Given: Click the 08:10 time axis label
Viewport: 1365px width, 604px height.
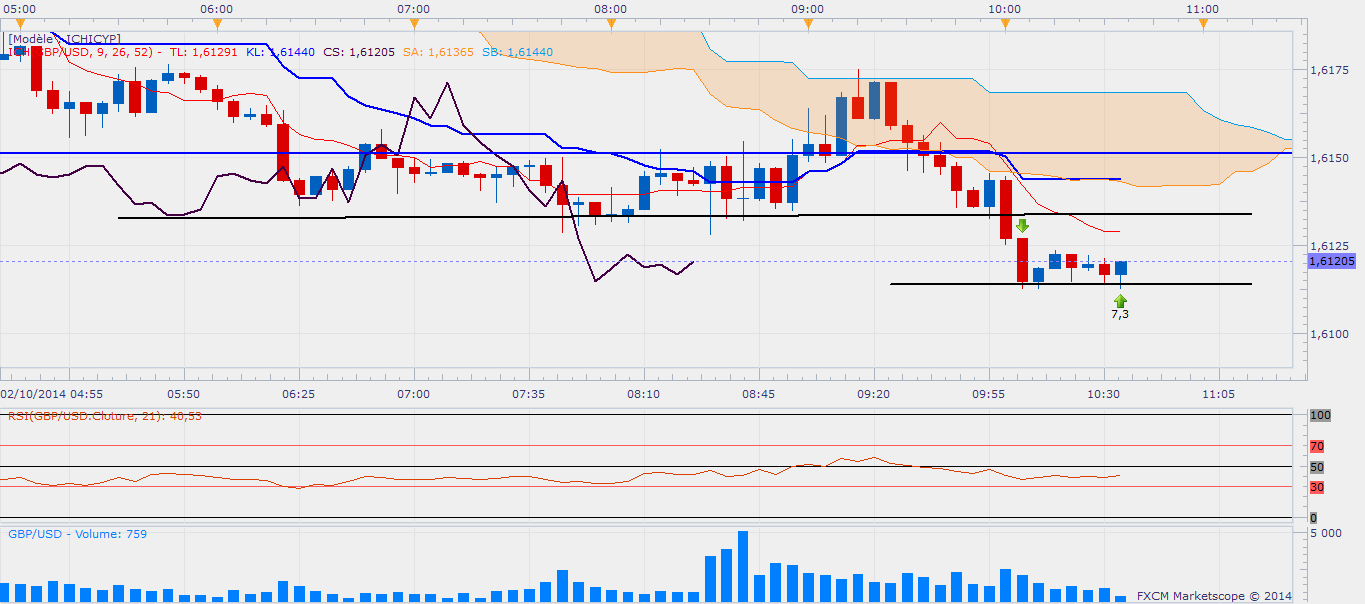Looking at the screenshot, I should pyautogui.click(x=643, y=394).
